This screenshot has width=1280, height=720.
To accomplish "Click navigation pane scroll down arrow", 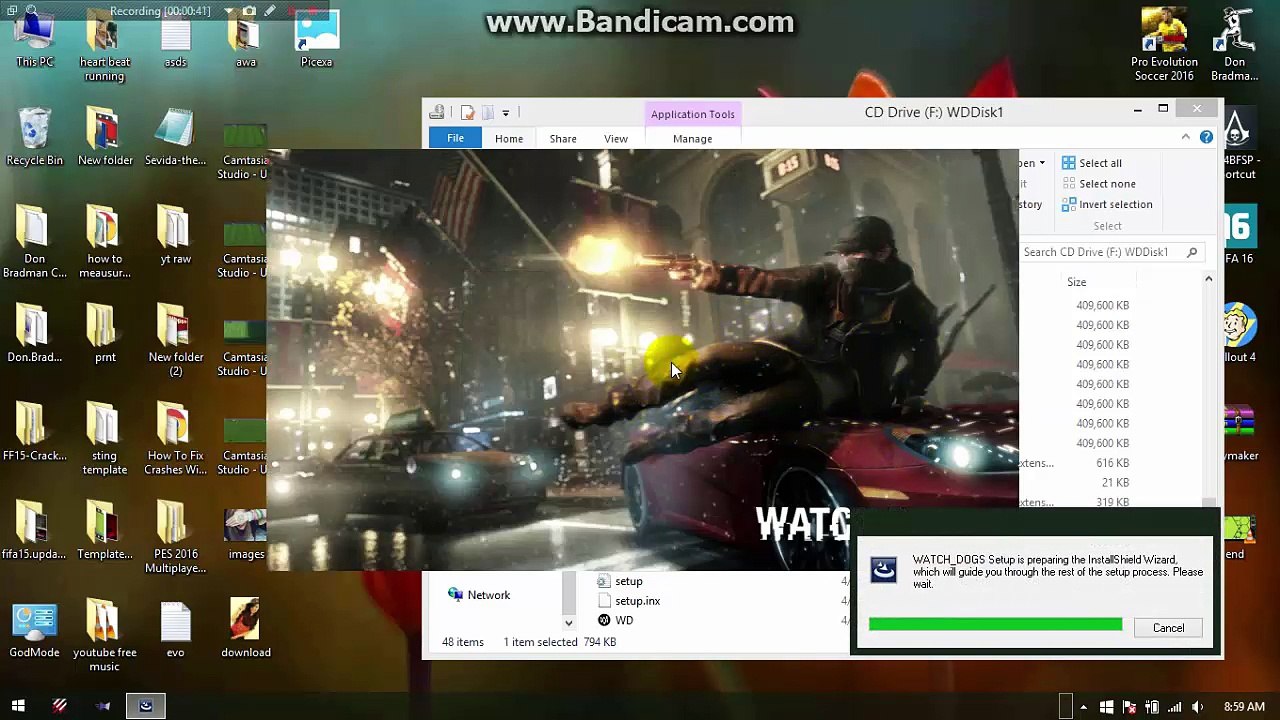I will (568, 623).
